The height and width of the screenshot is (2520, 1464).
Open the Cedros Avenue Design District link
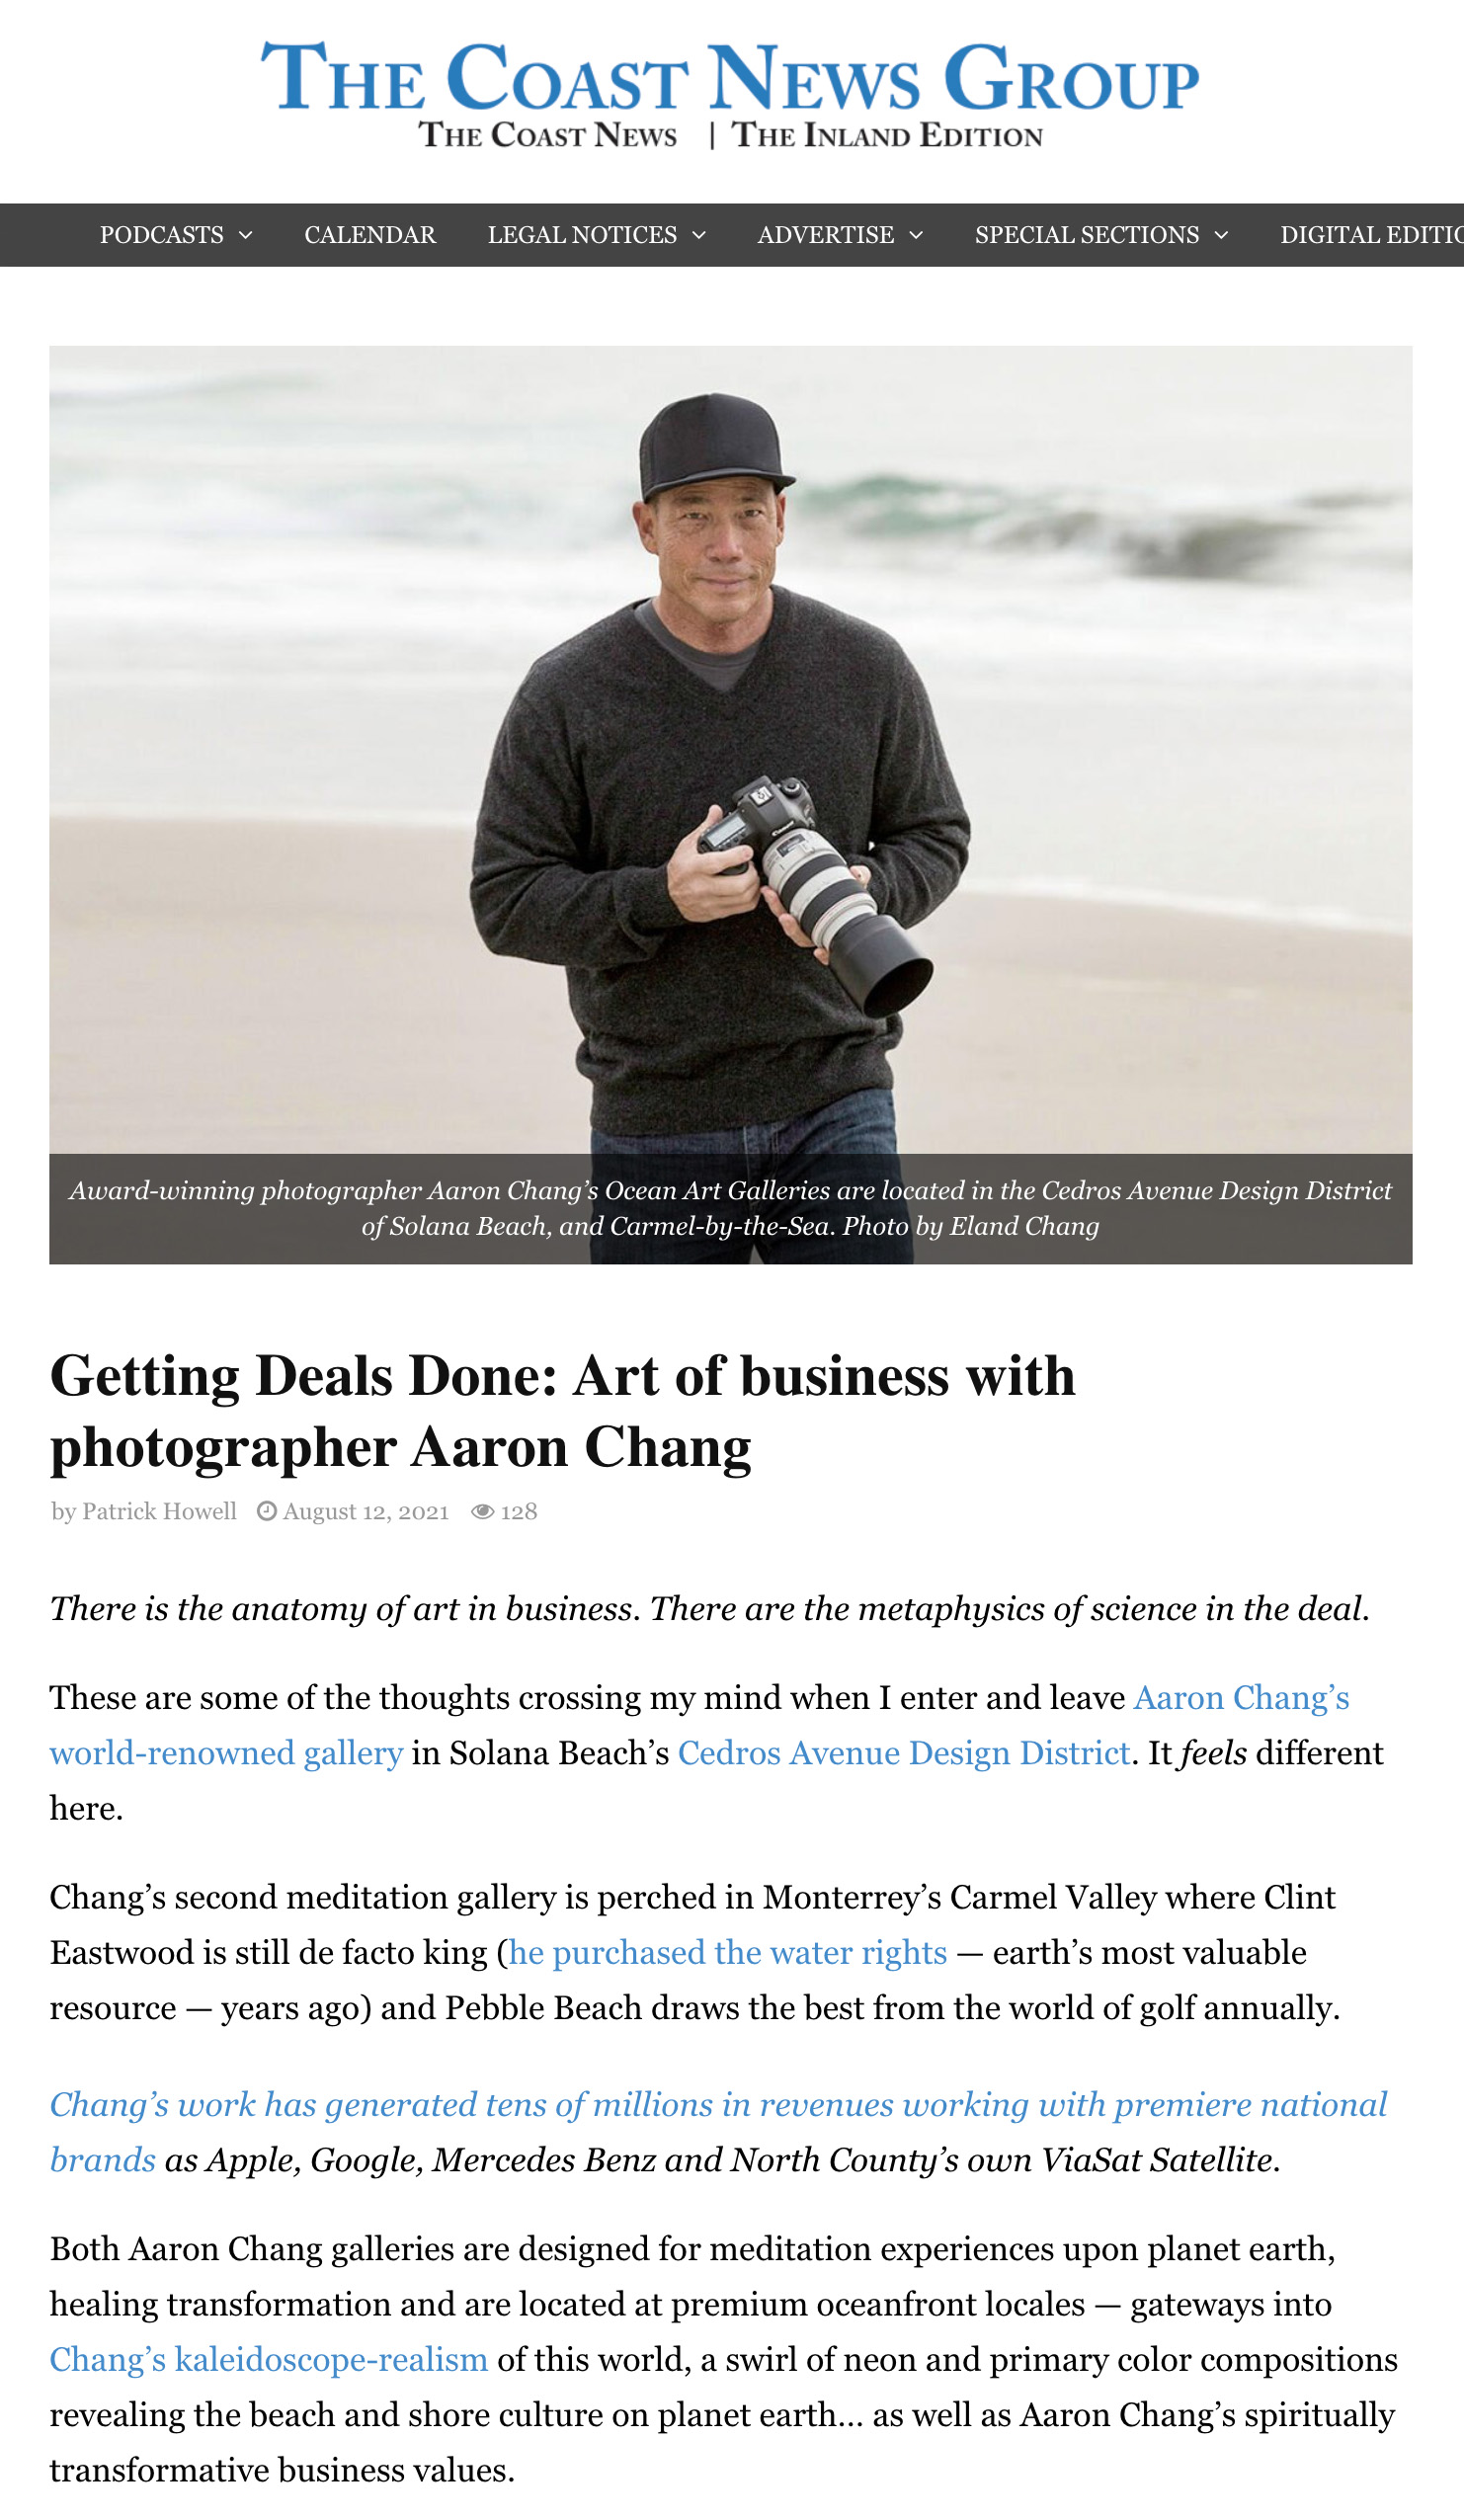pos(904,1753)
